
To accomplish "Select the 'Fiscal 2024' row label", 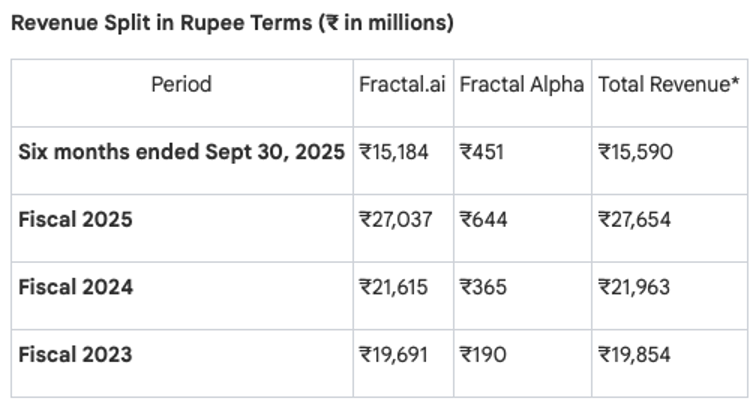I will (x=75, y=287).
